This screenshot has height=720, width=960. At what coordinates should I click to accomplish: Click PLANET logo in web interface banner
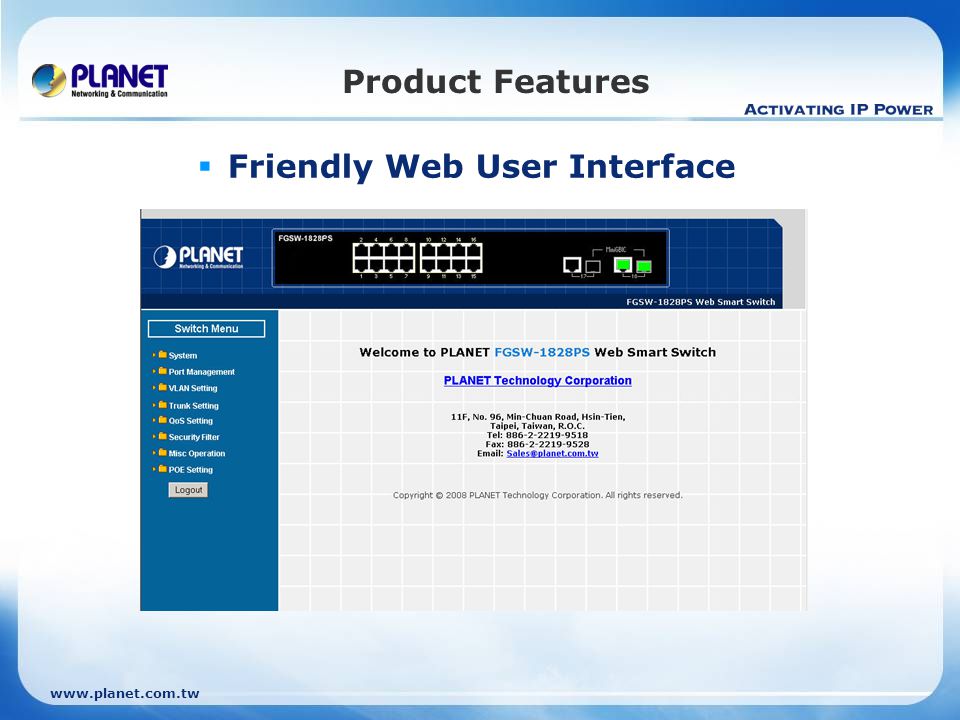[x=198, y=257]
